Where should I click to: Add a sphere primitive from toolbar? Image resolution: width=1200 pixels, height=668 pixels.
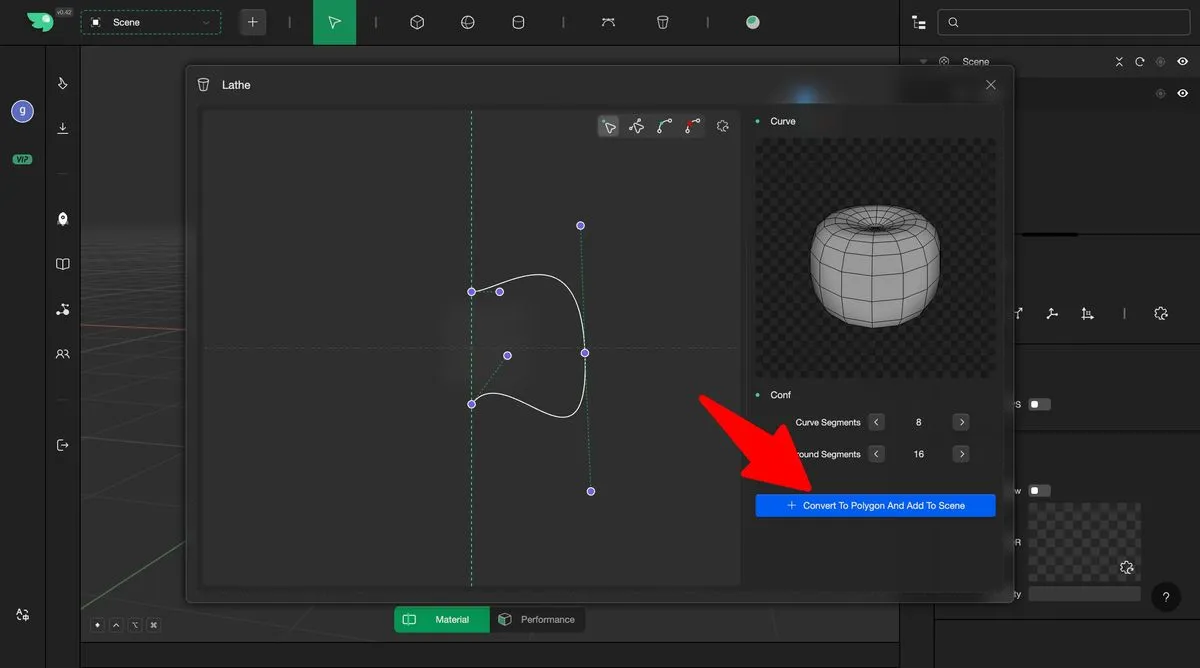pos(467,22)
